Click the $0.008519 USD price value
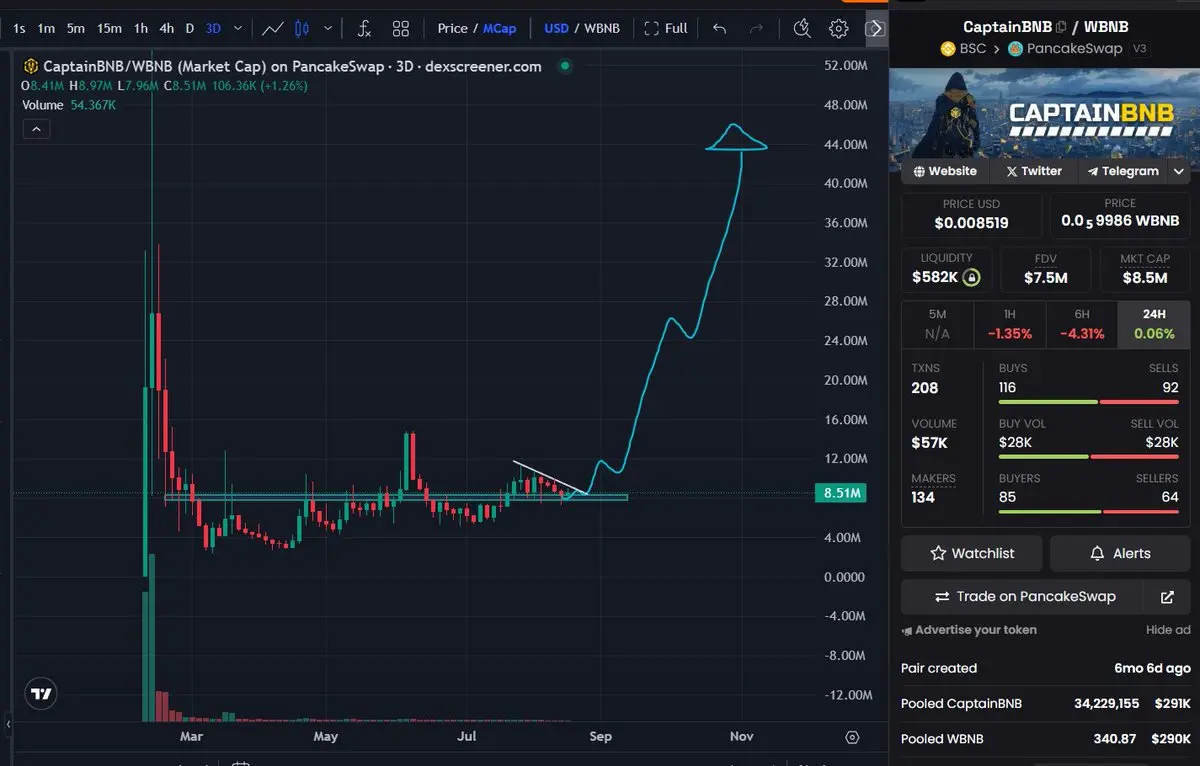Image resolution: width=1200 pixels, height=766 pixels. (x=971, y=223)
